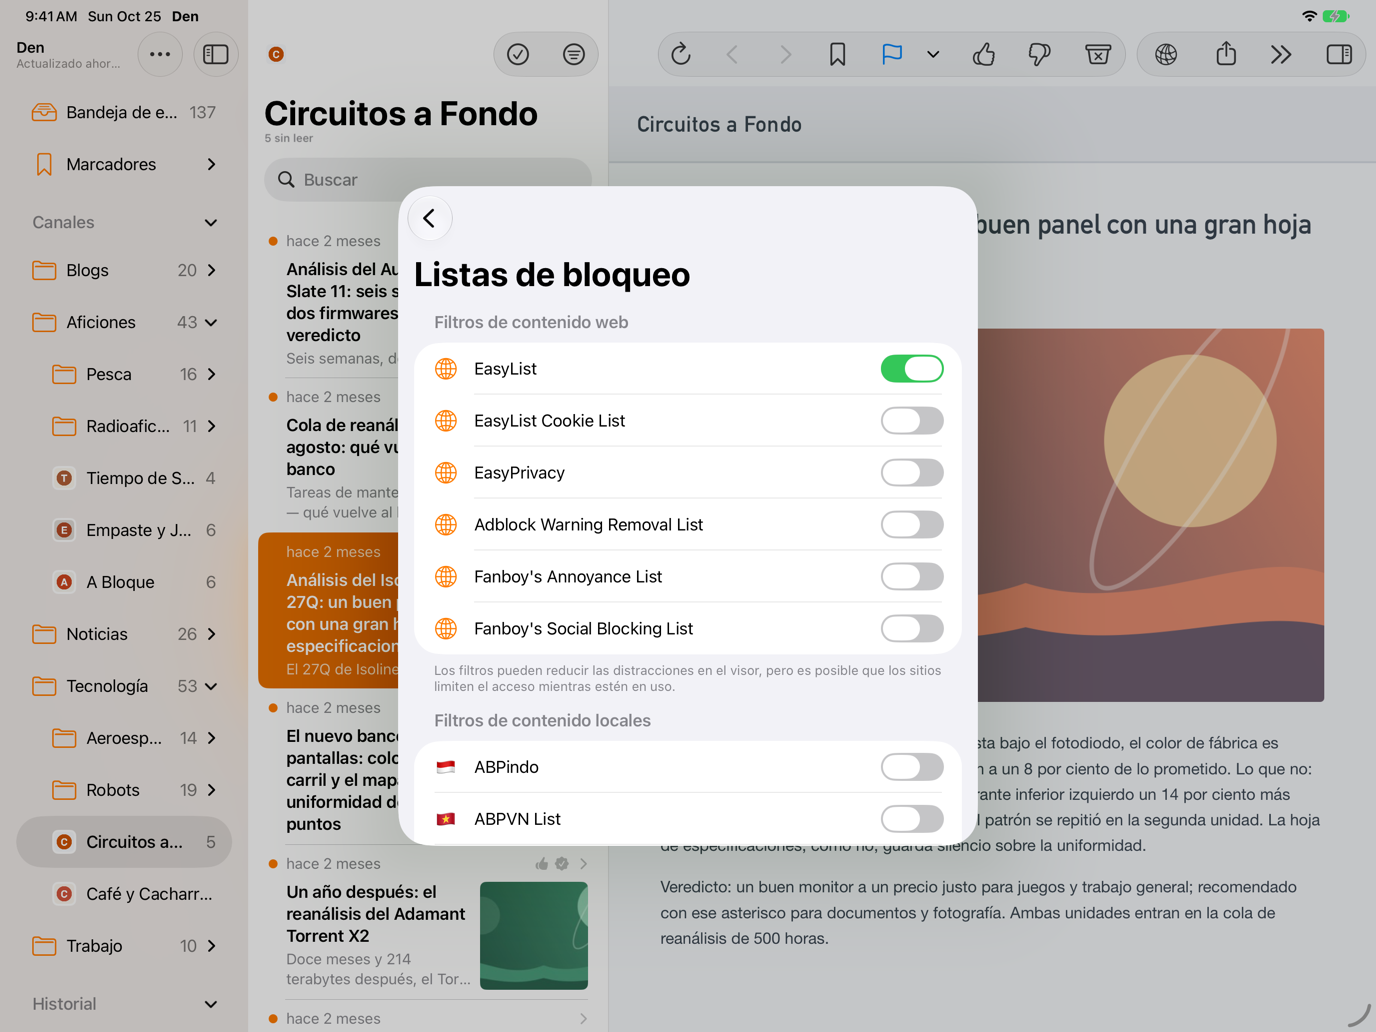Open the article list filter icon
The width and height of the screenshot is (1376, 1032).
574,54
